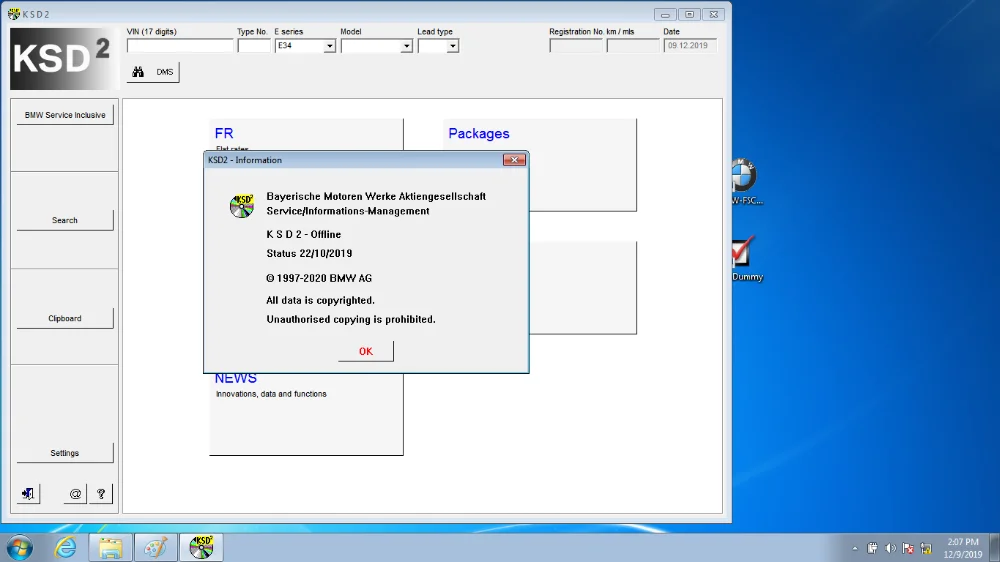Open the Windows Start menu

click(x=20, y=548)
